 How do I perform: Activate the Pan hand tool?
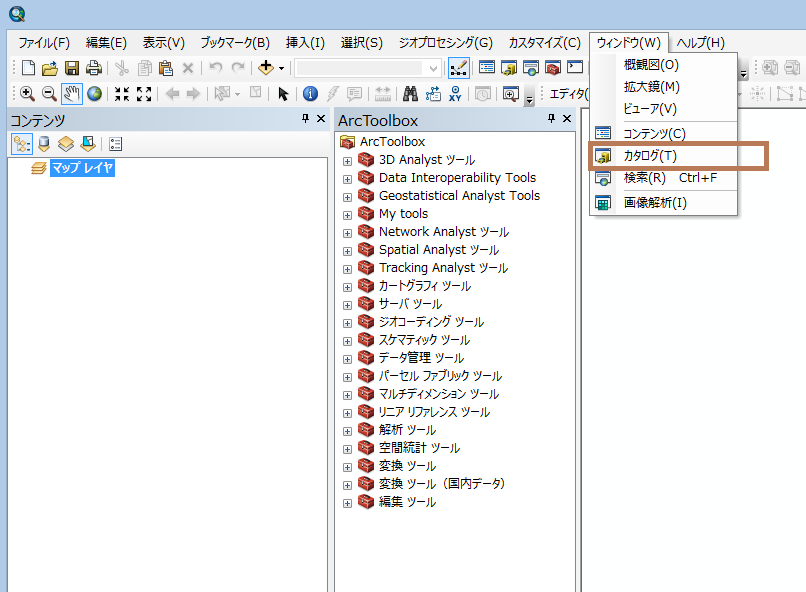coord(72,94)
